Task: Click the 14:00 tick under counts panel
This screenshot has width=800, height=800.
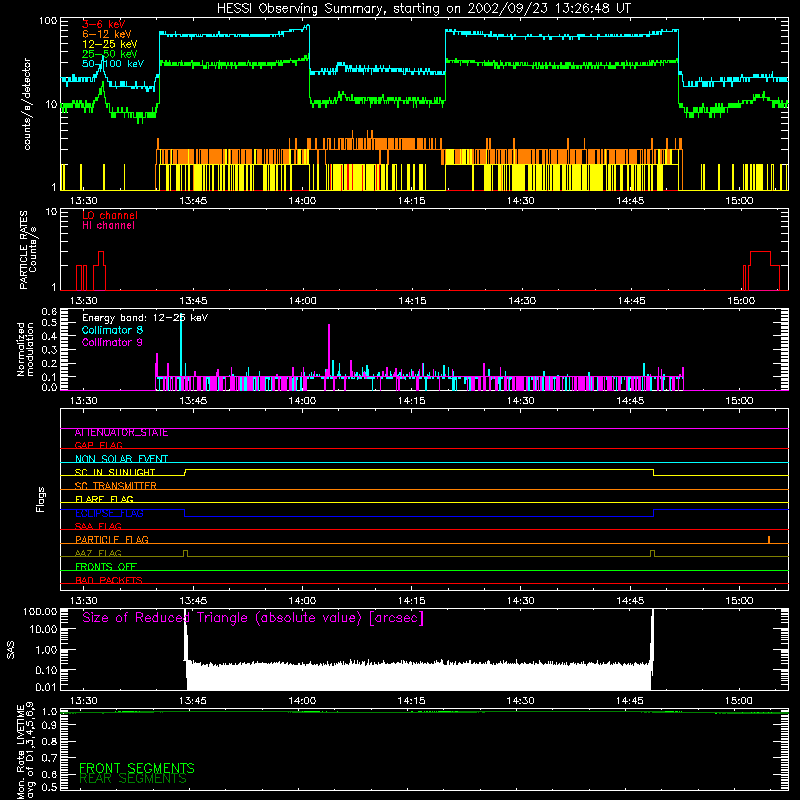Action: tap(302, 201)
